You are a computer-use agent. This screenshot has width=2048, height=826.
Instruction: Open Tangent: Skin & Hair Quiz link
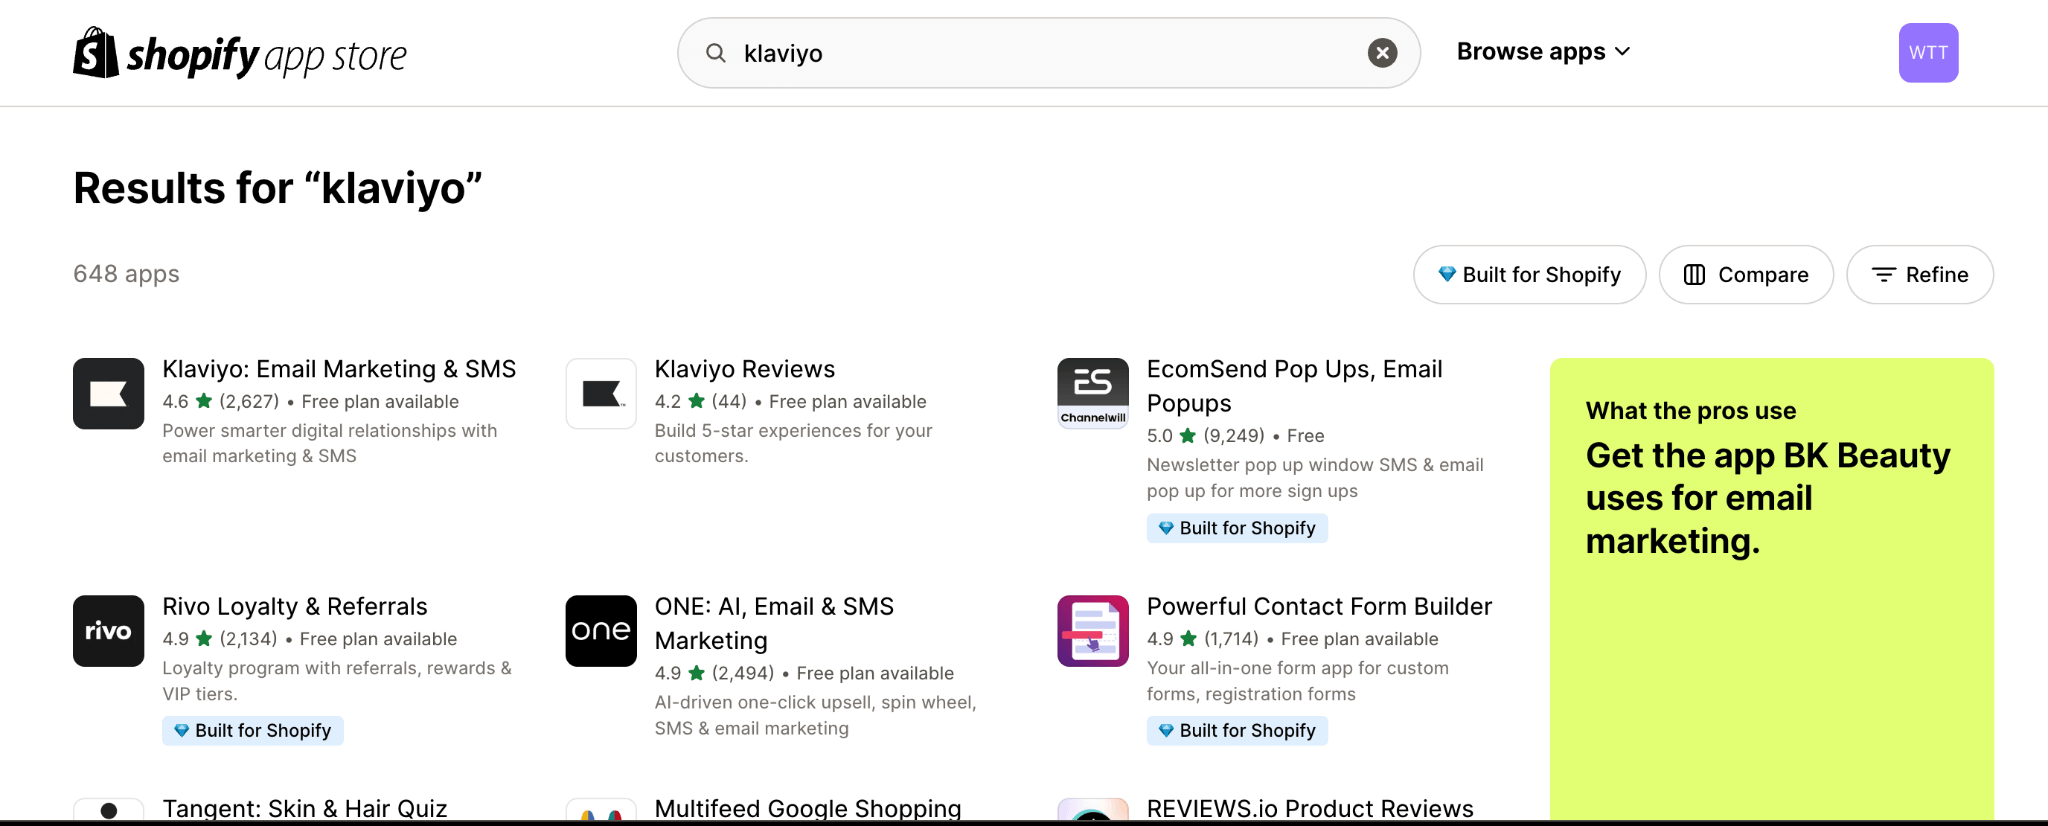pyautogui.click(x=305, y=808)
